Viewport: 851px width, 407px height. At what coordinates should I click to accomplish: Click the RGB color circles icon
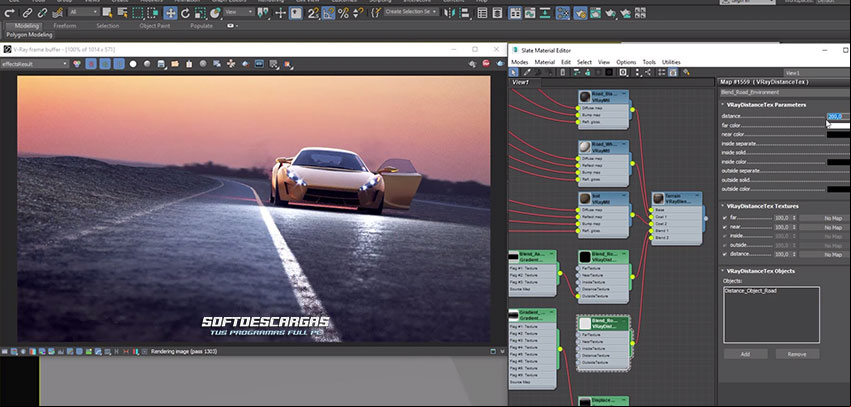[x=77, y=64]
